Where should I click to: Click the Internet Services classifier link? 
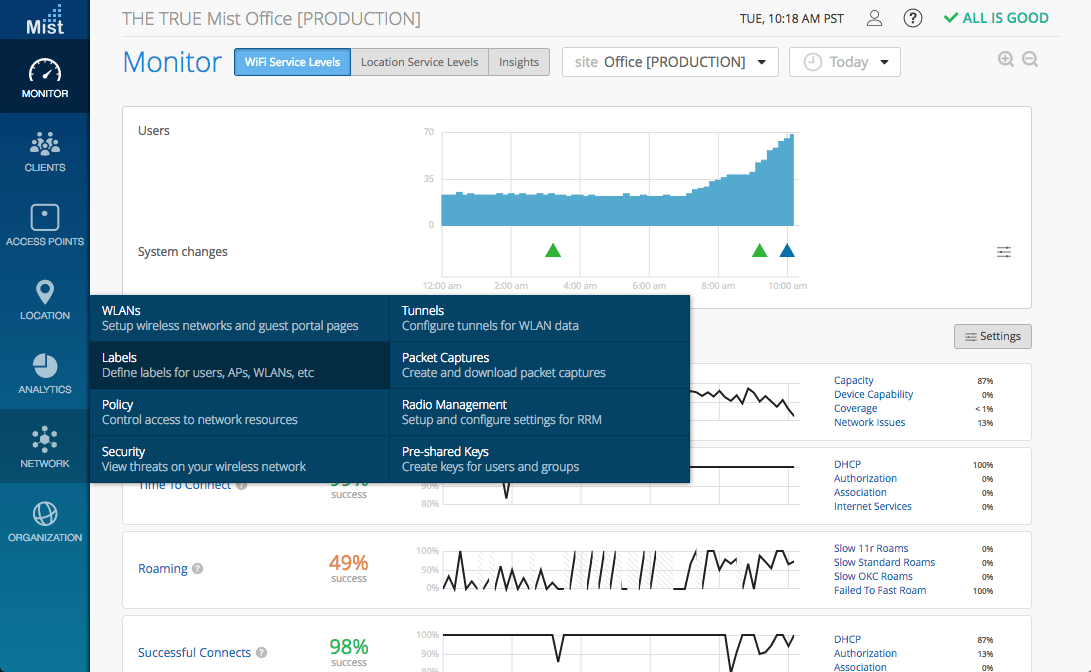click(x=873, y=506)
